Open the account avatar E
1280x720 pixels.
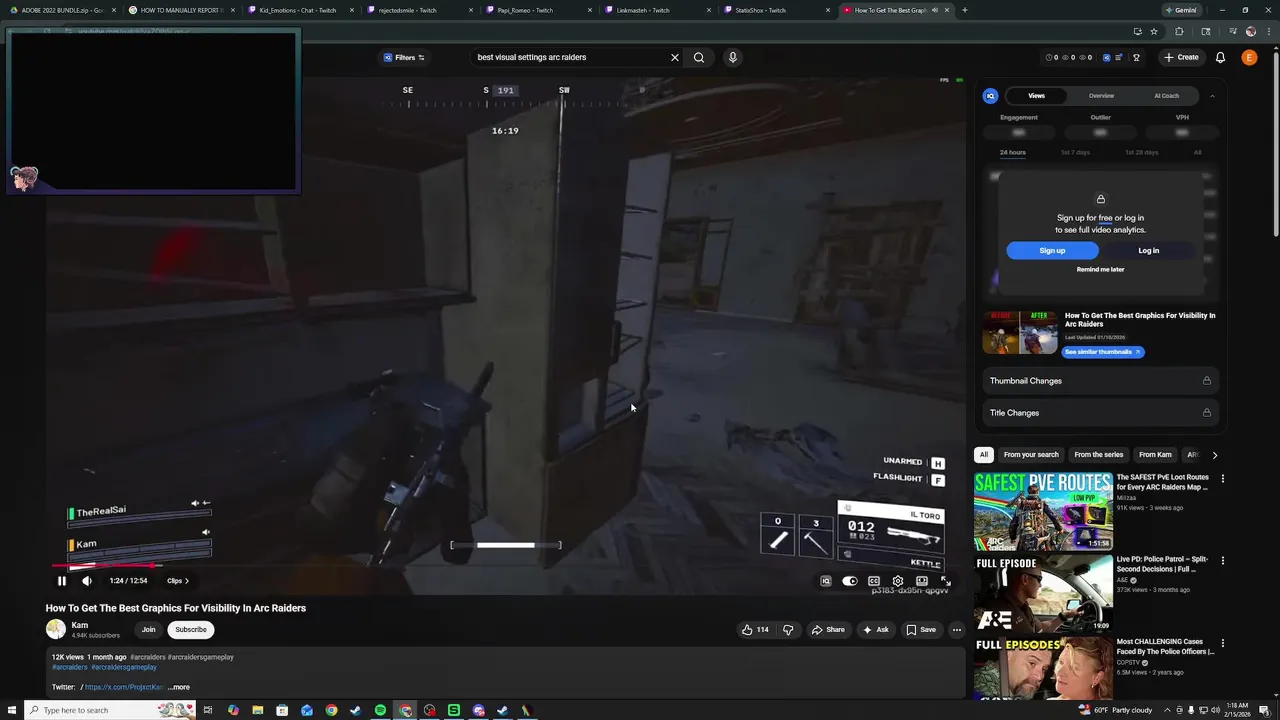pos(1249,57)
